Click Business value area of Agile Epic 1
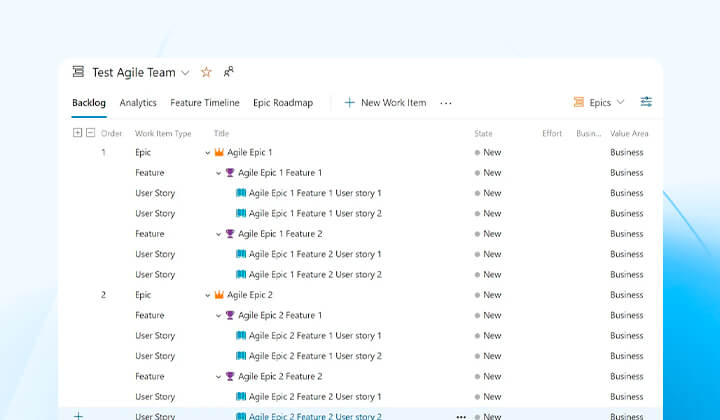Screen dimensions: 720x420 [627, 152]
